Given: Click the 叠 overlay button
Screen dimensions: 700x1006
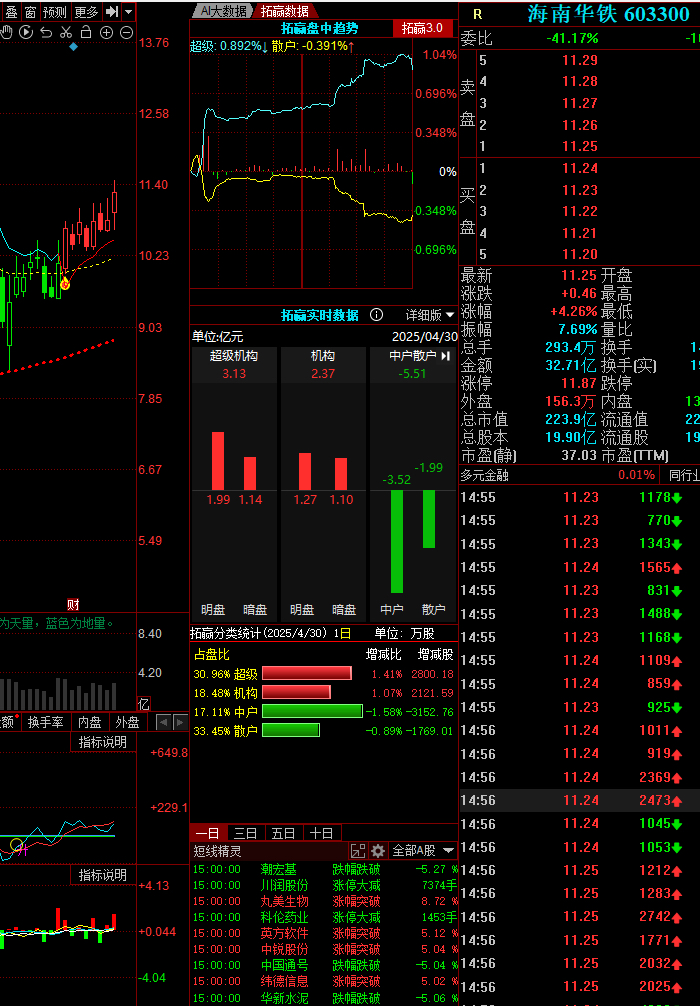Looking at the screenshot, I should click(x=11, y=12).
